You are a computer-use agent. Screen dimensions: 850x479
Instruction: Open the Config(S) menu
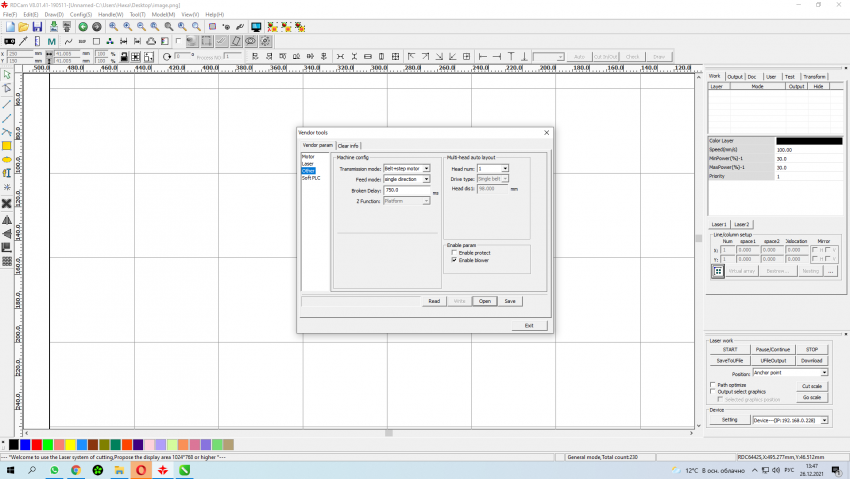(81, 15)
